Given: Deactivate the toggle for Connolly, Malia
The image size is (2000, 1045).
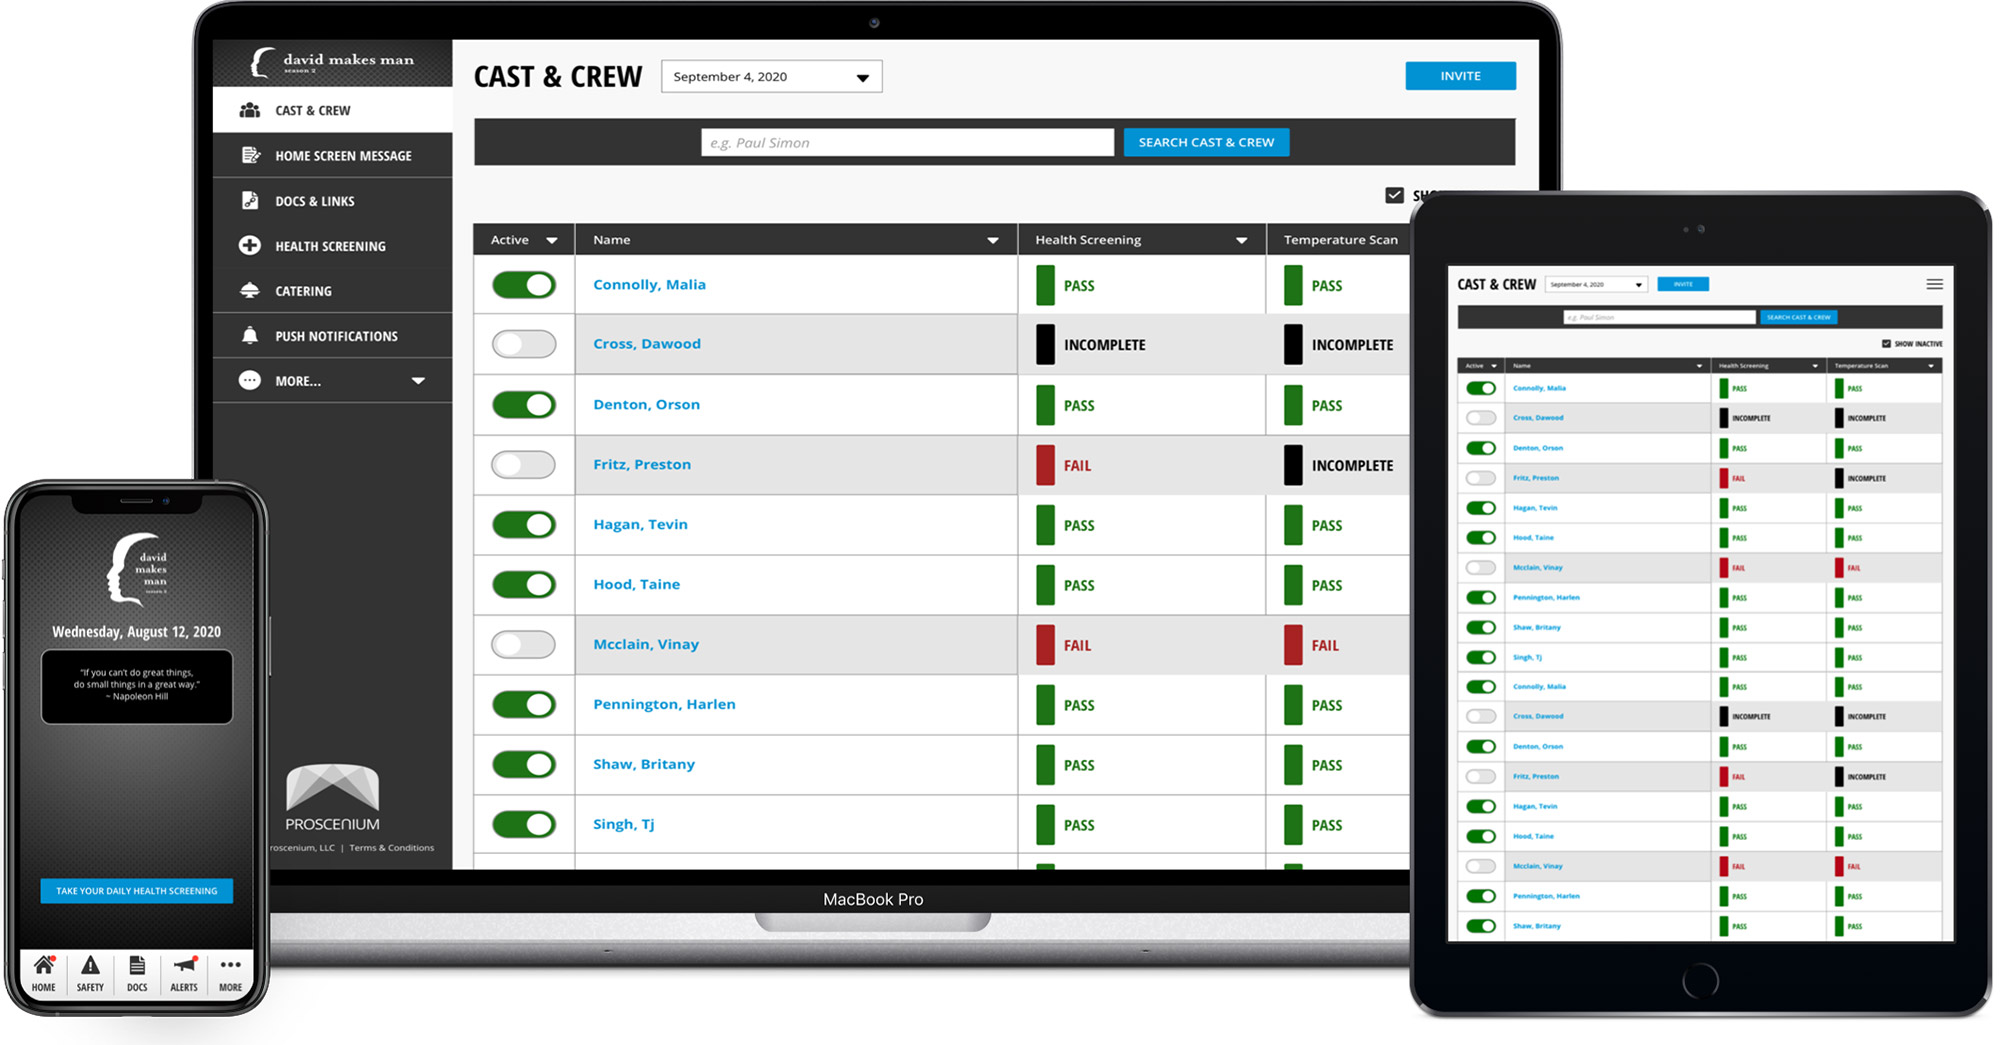Looking at the screenshot, I should click(523, 284).
